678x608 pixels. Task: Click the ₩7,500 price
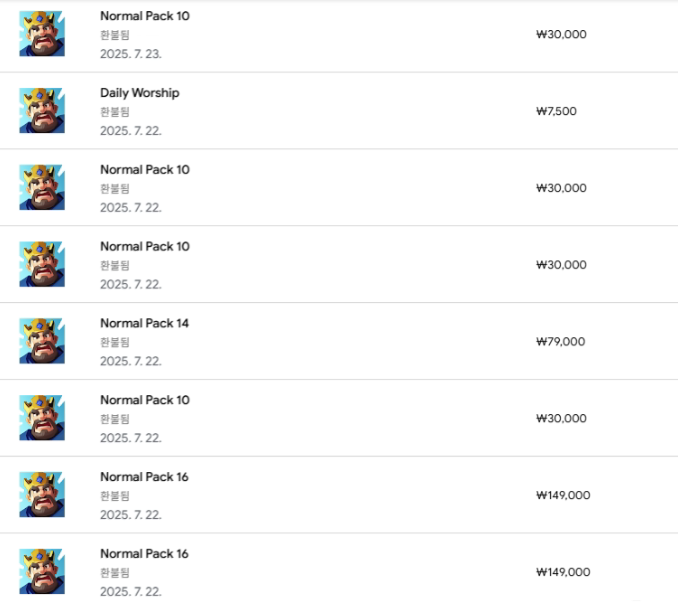(556, 111)
